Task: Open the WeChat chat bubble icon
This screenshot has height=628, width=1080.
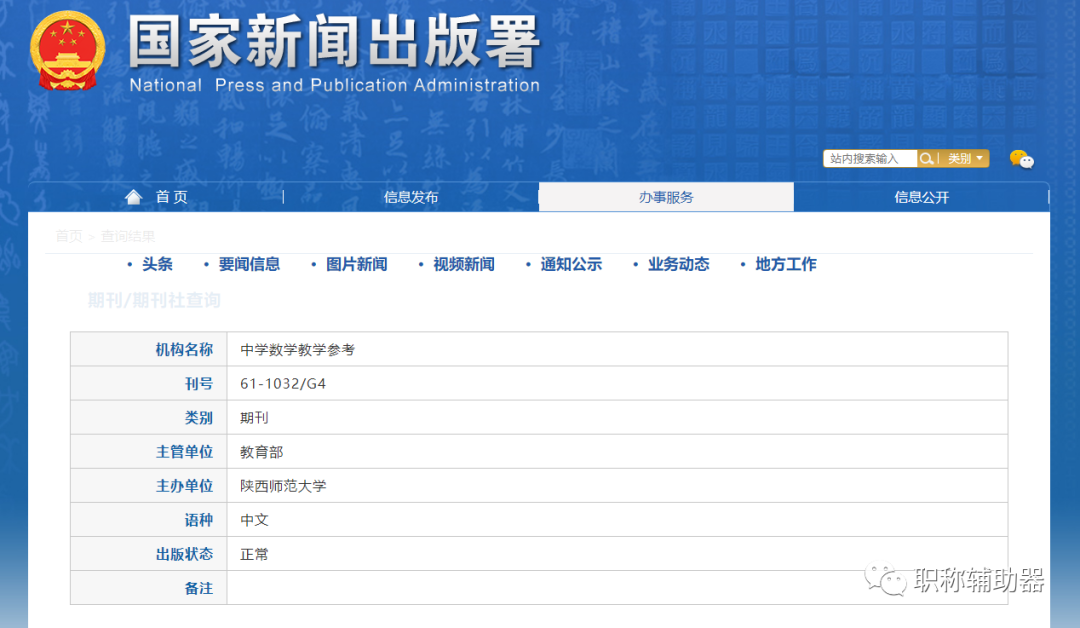Action: tap(1021, 159)
